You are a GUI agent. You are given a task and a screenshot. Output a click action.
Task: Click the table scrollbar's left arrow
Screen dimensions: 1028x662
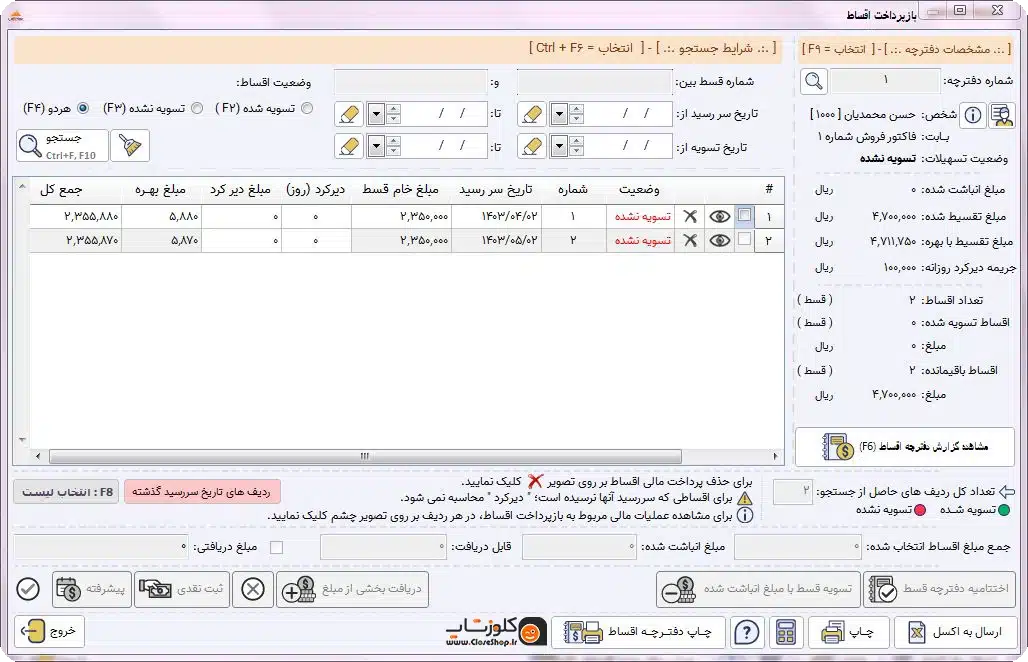tap(38, 456)
